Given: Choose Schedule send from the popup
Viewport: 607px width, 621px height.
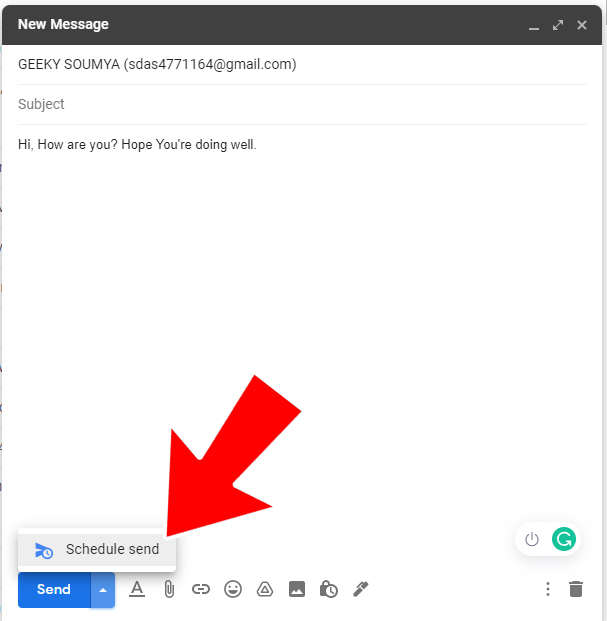Looking at the screenshot, I should coord(97,550).
